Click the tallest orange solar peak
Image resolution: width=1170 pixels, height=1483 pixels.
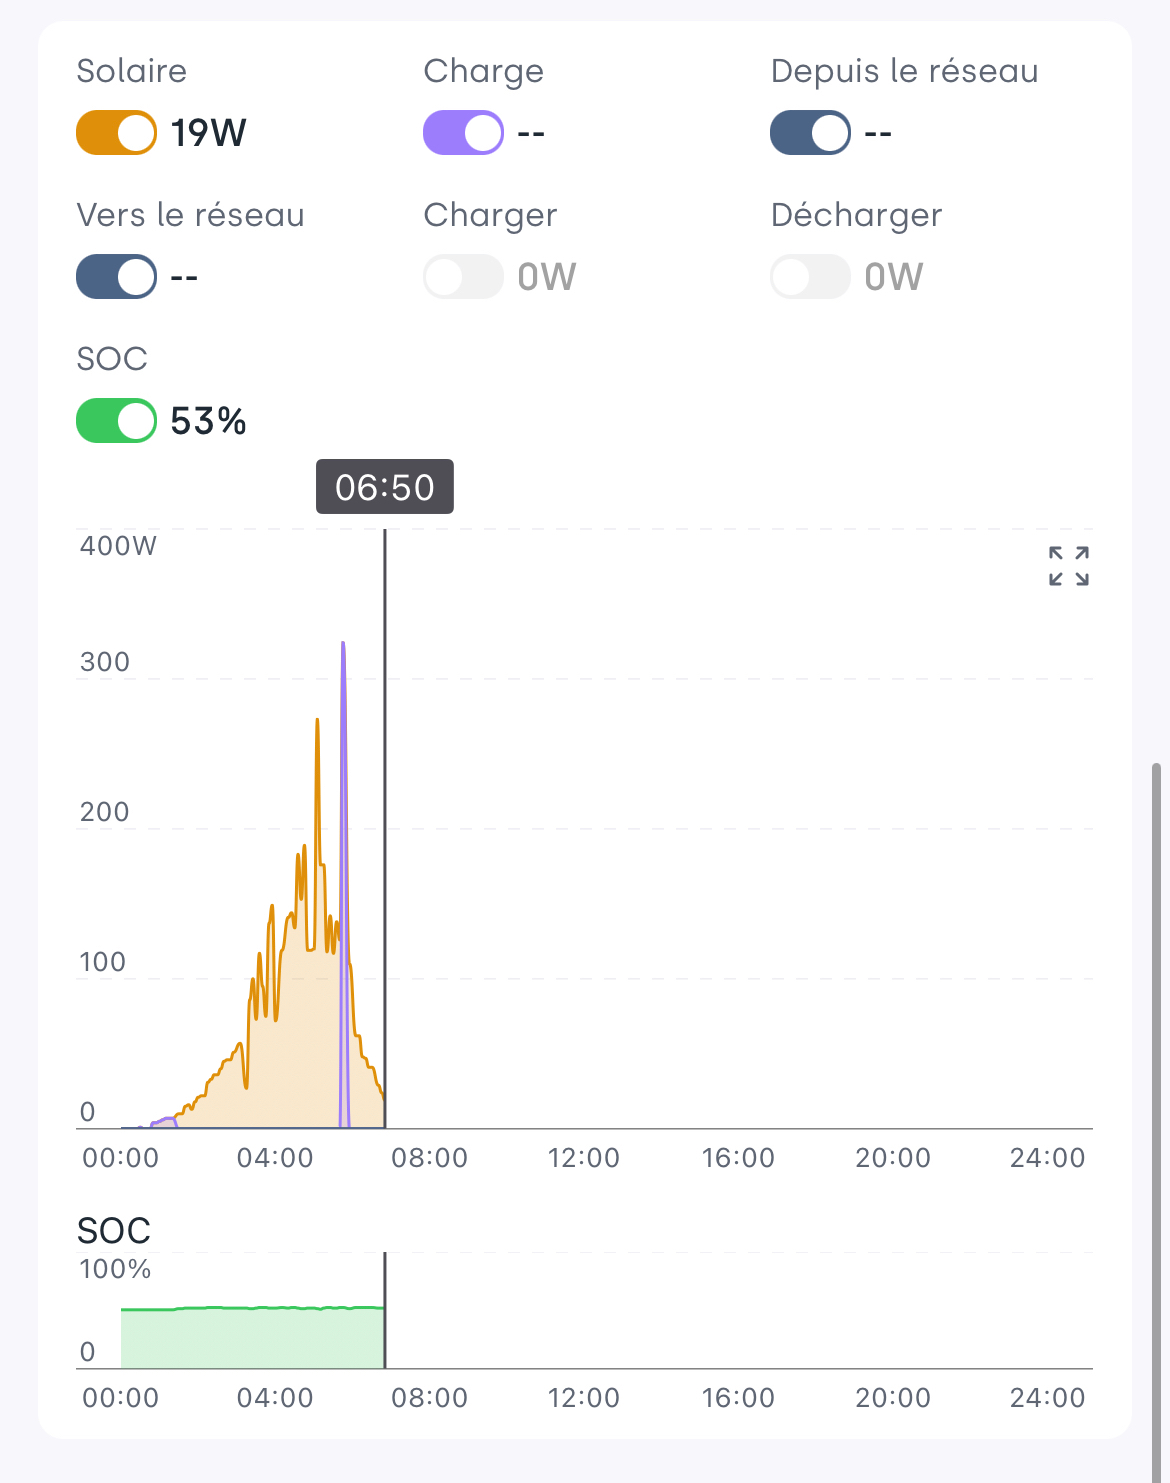tap(317, 722)
